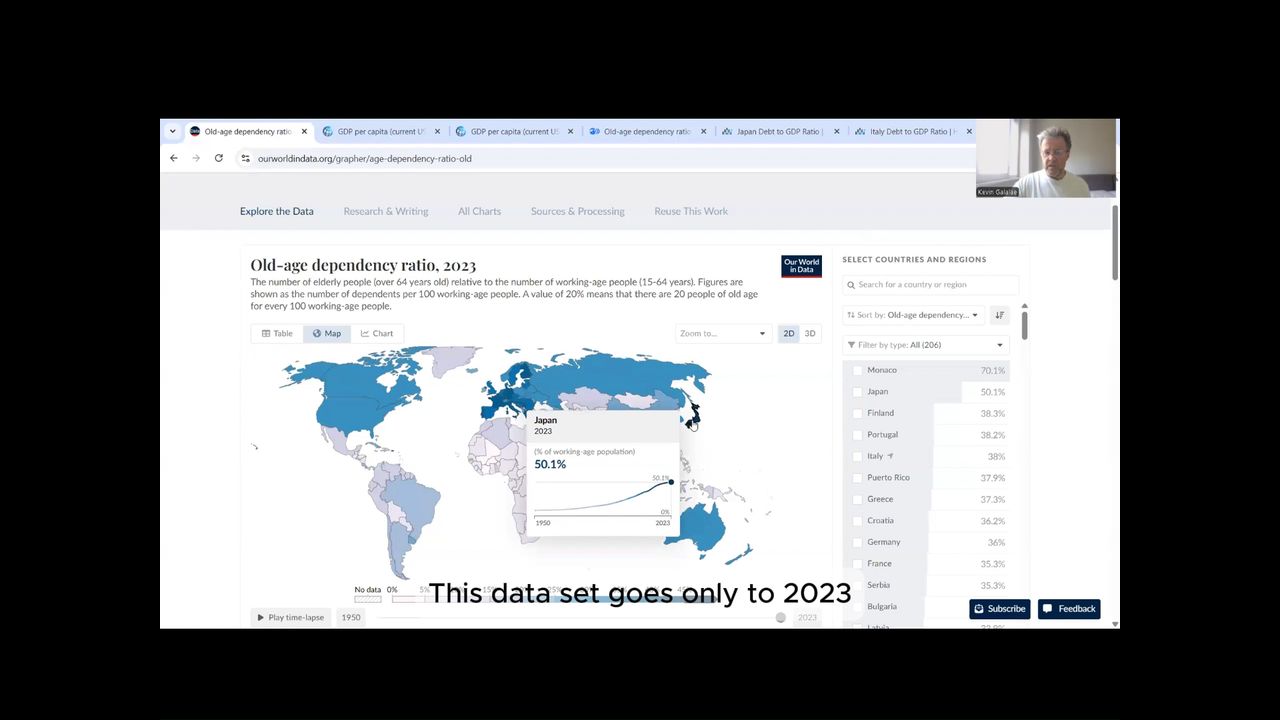Open Filter by type dropdown
1280x720 pixels.
tap(926, 345)
